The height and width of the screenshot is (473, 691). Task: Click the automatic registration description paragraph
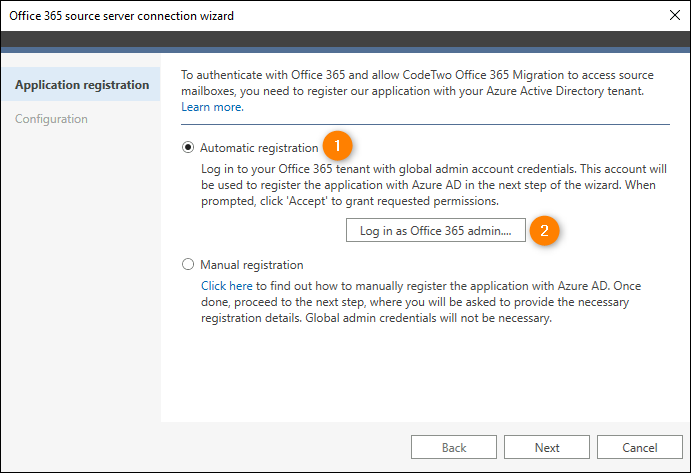point(434,185)
